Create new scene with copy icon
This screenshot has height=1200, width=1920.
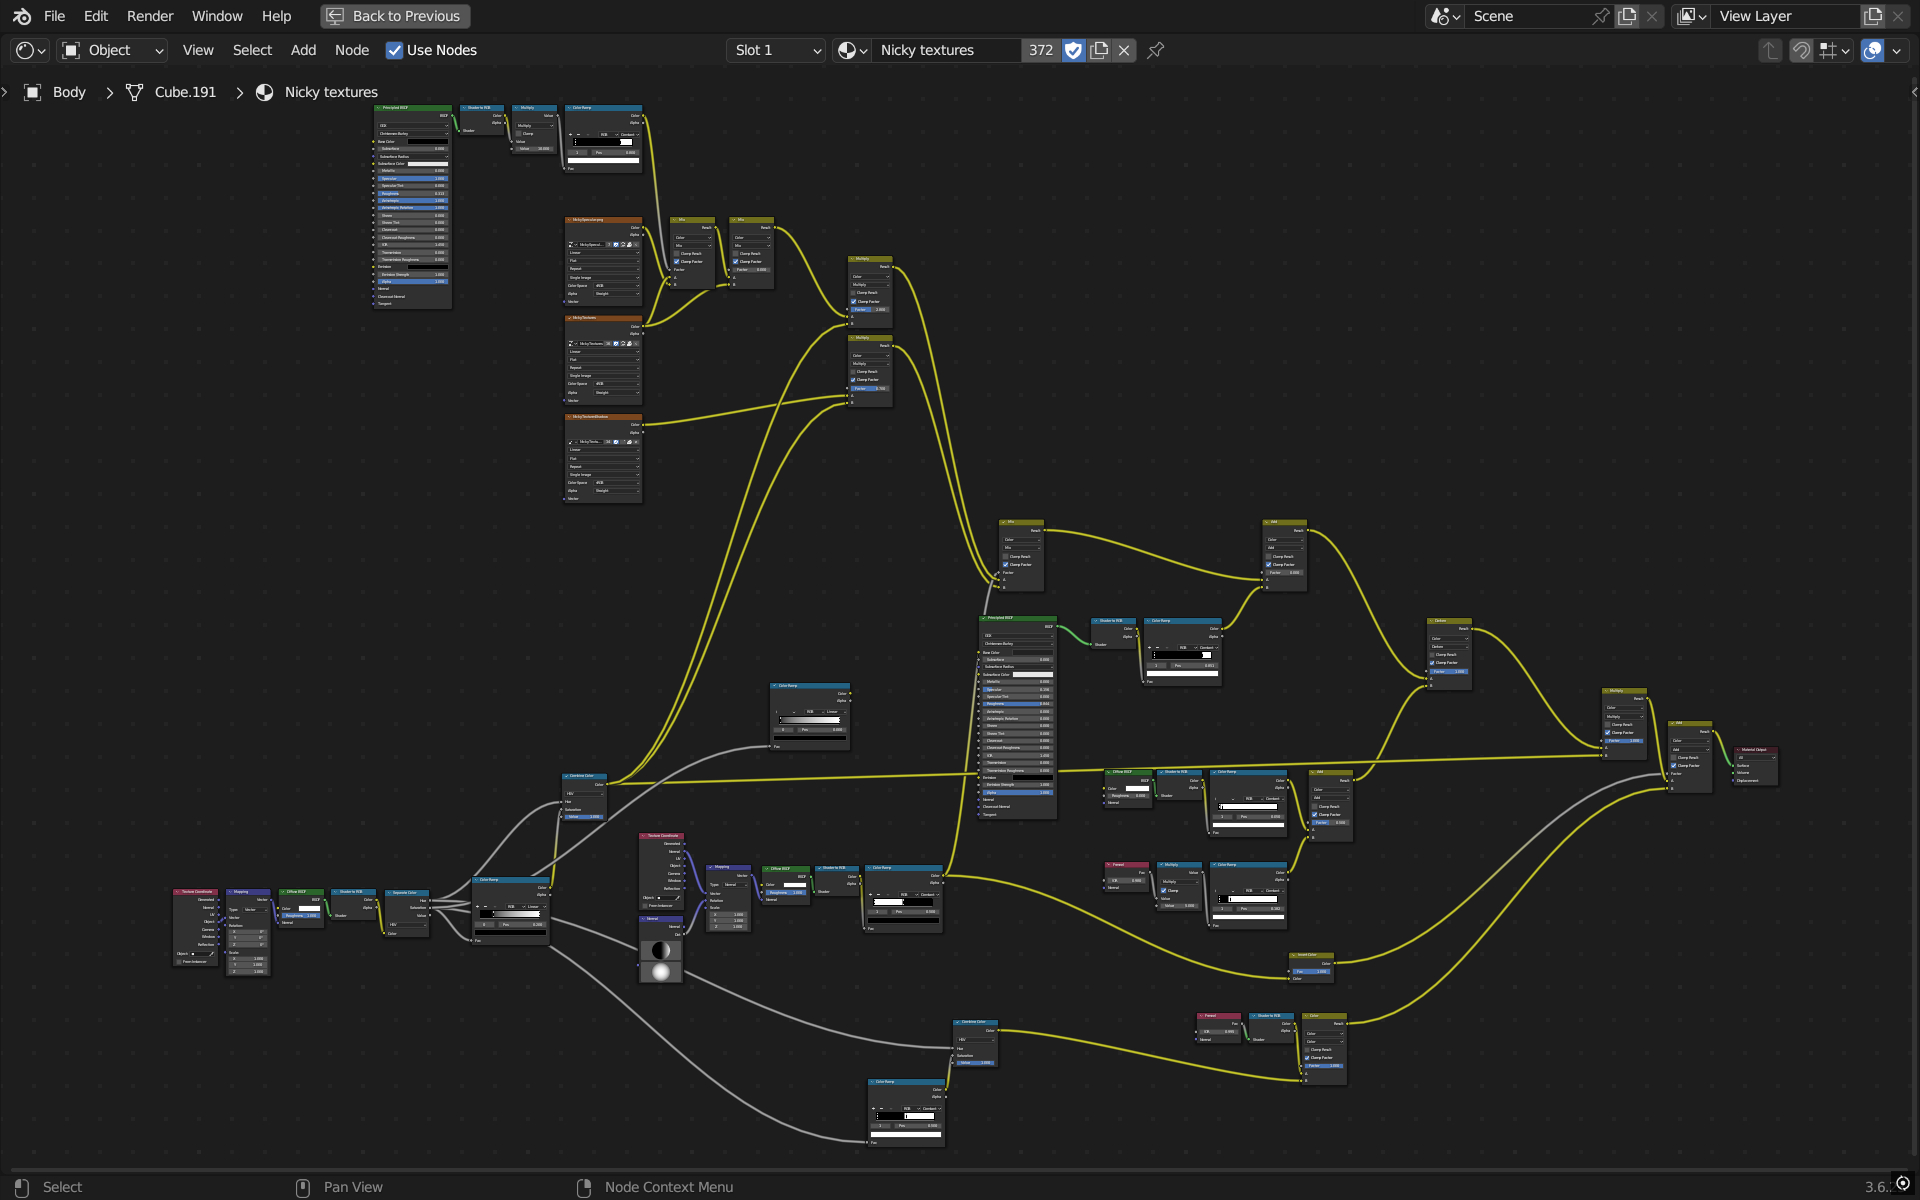(x=1627, y=16)
